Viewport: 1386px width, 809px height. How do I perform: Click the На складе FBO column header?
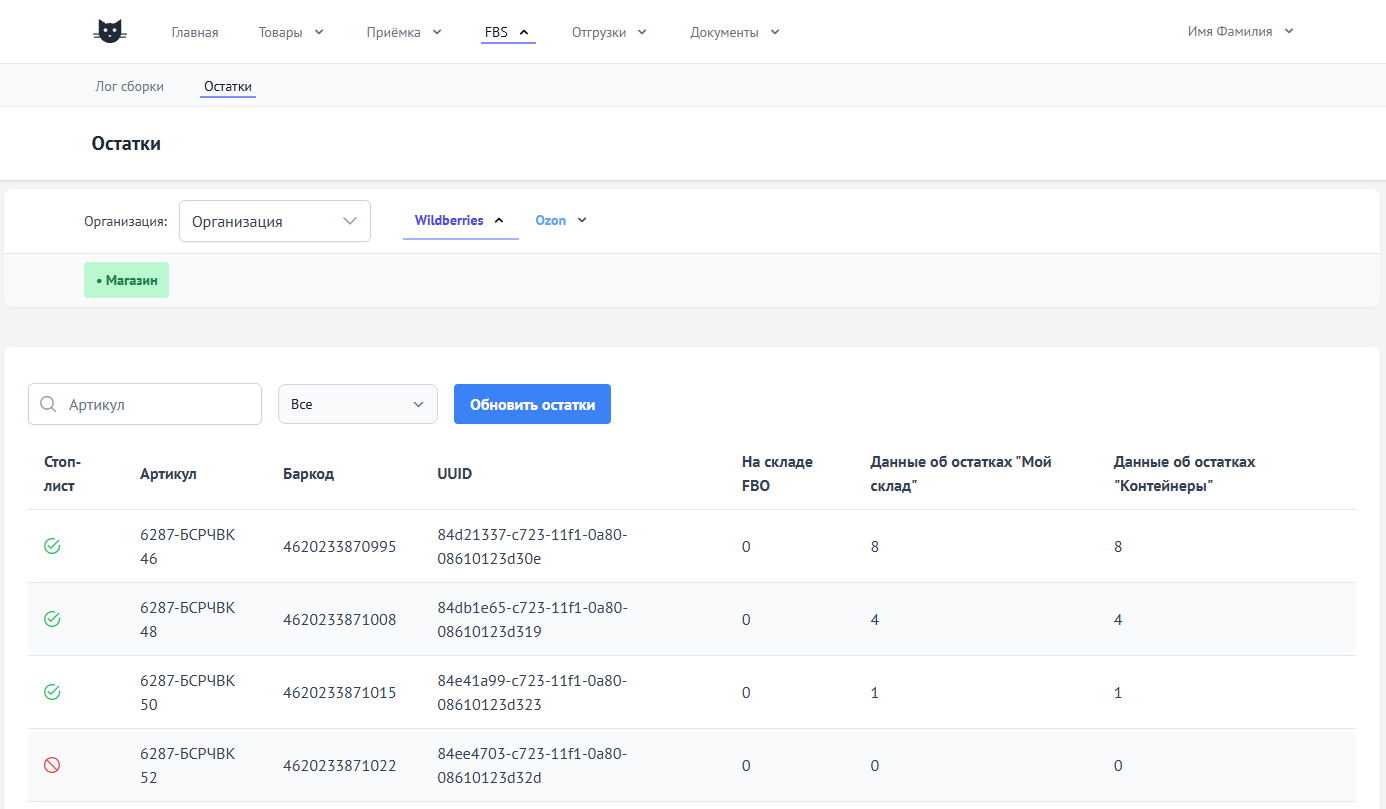point(777,474)
